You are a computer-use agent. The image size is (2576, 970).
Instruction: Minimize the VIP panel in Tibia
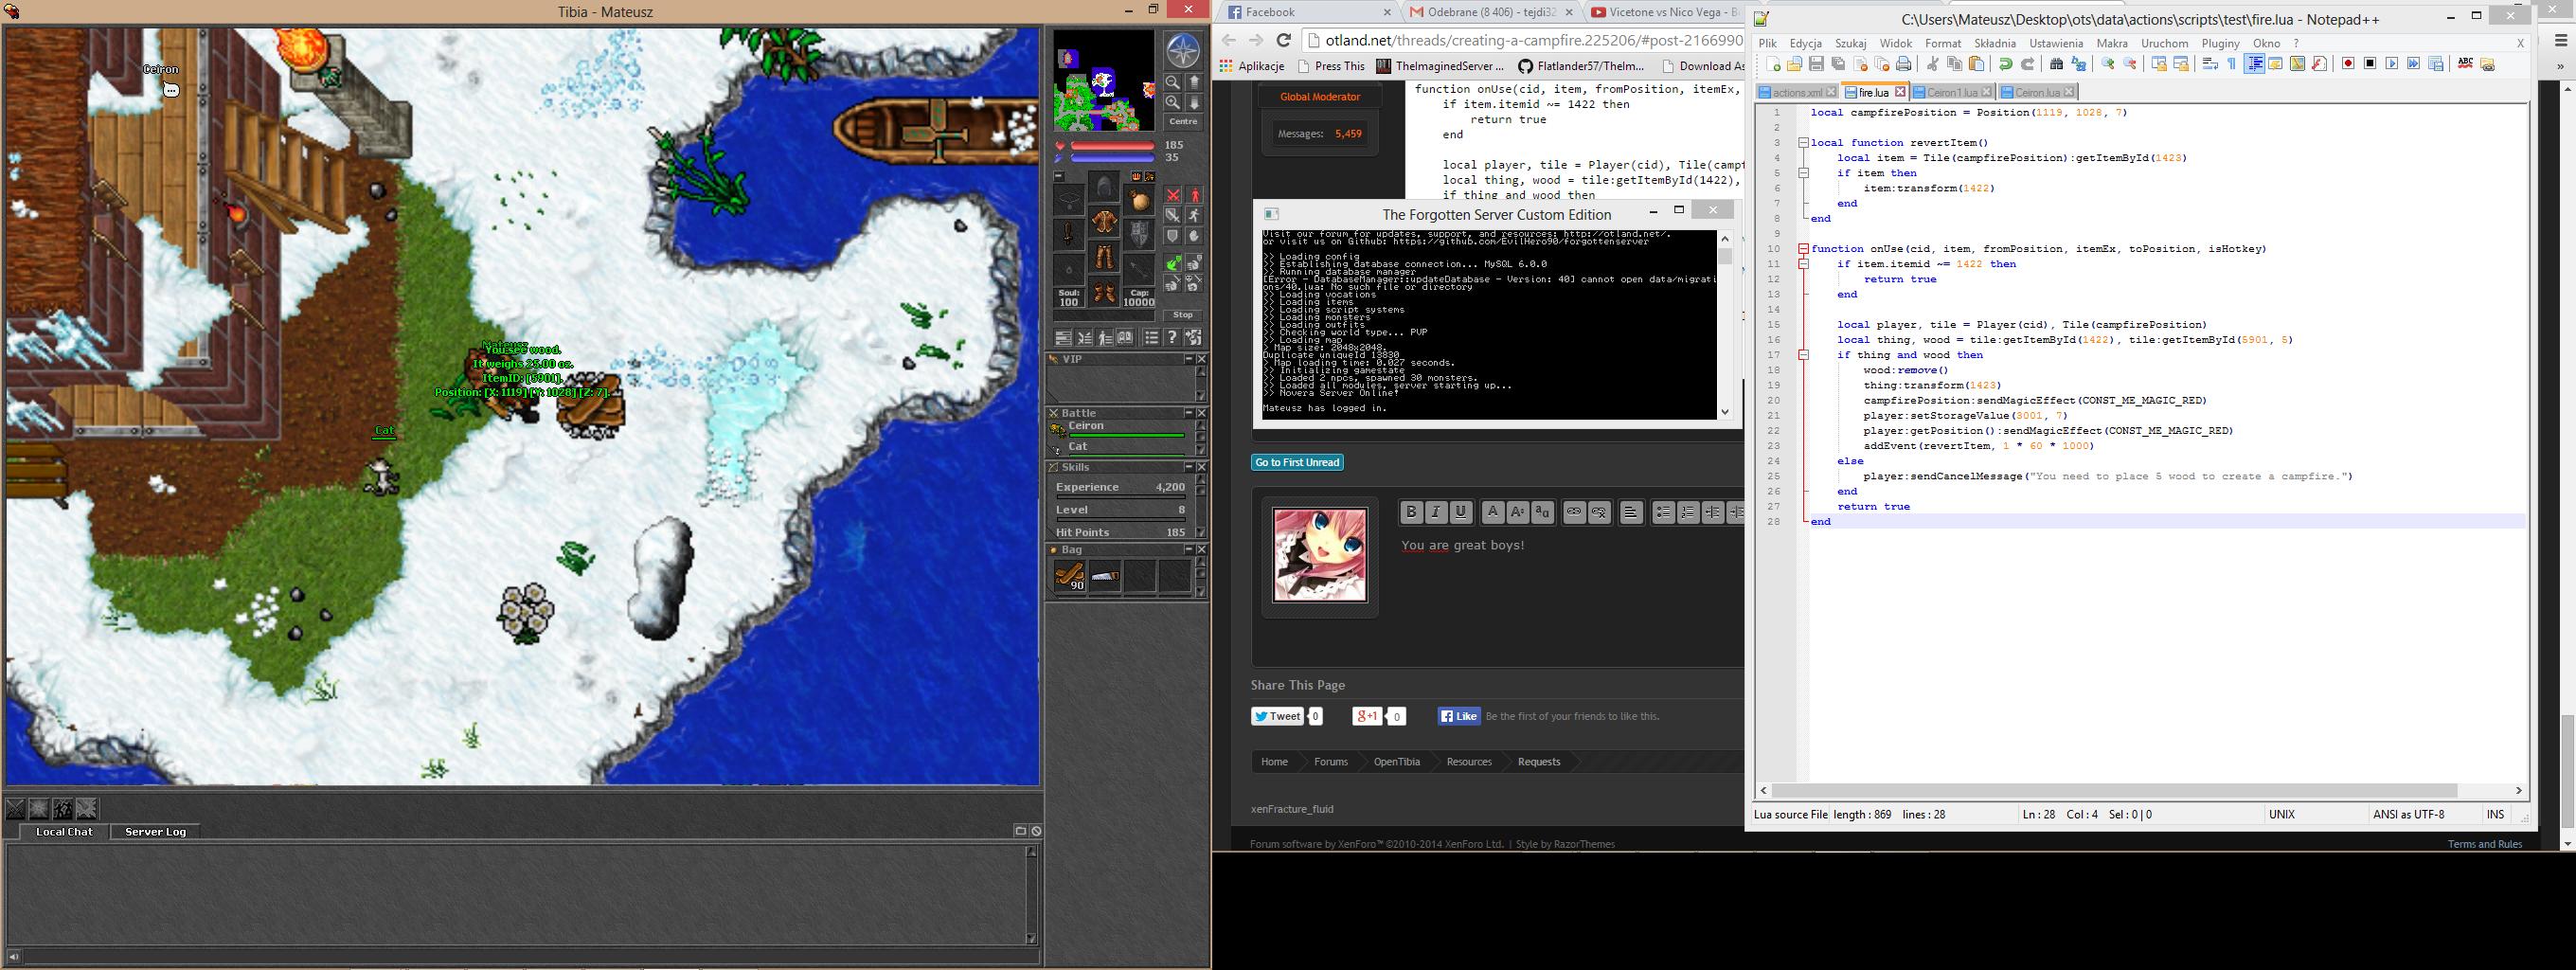[1189, 359]
